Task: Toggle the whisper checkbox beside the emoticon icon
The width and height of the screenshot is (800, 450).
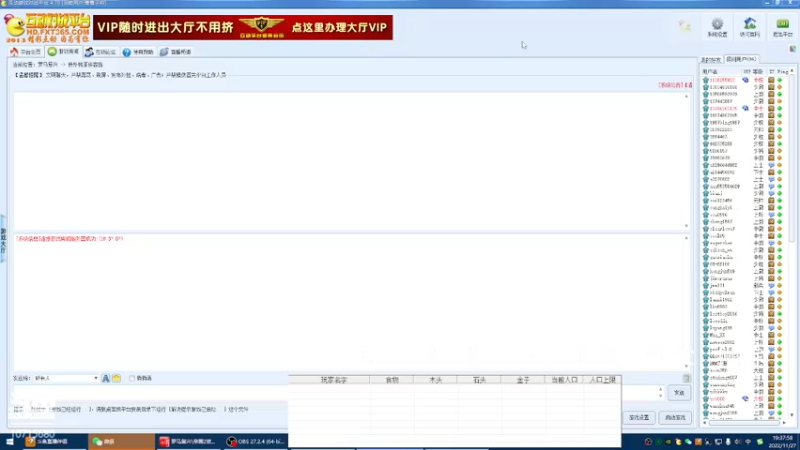Action: tap(132, 379)
